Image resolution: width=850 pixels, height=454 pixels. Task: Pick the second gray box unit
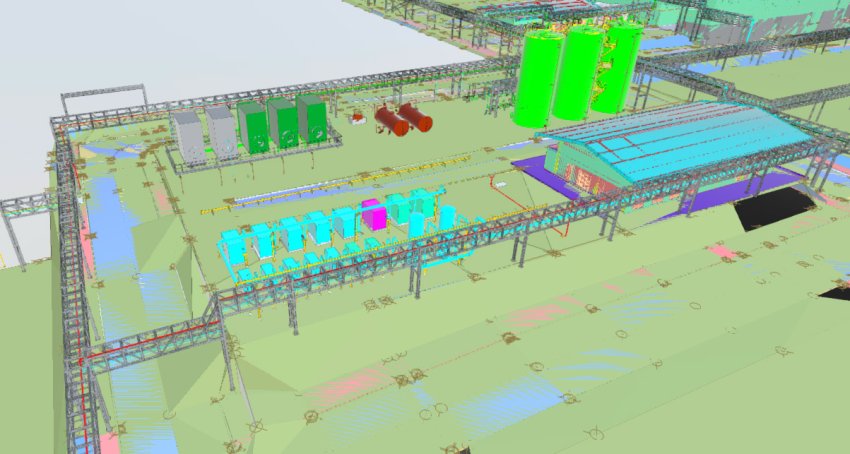220,131
